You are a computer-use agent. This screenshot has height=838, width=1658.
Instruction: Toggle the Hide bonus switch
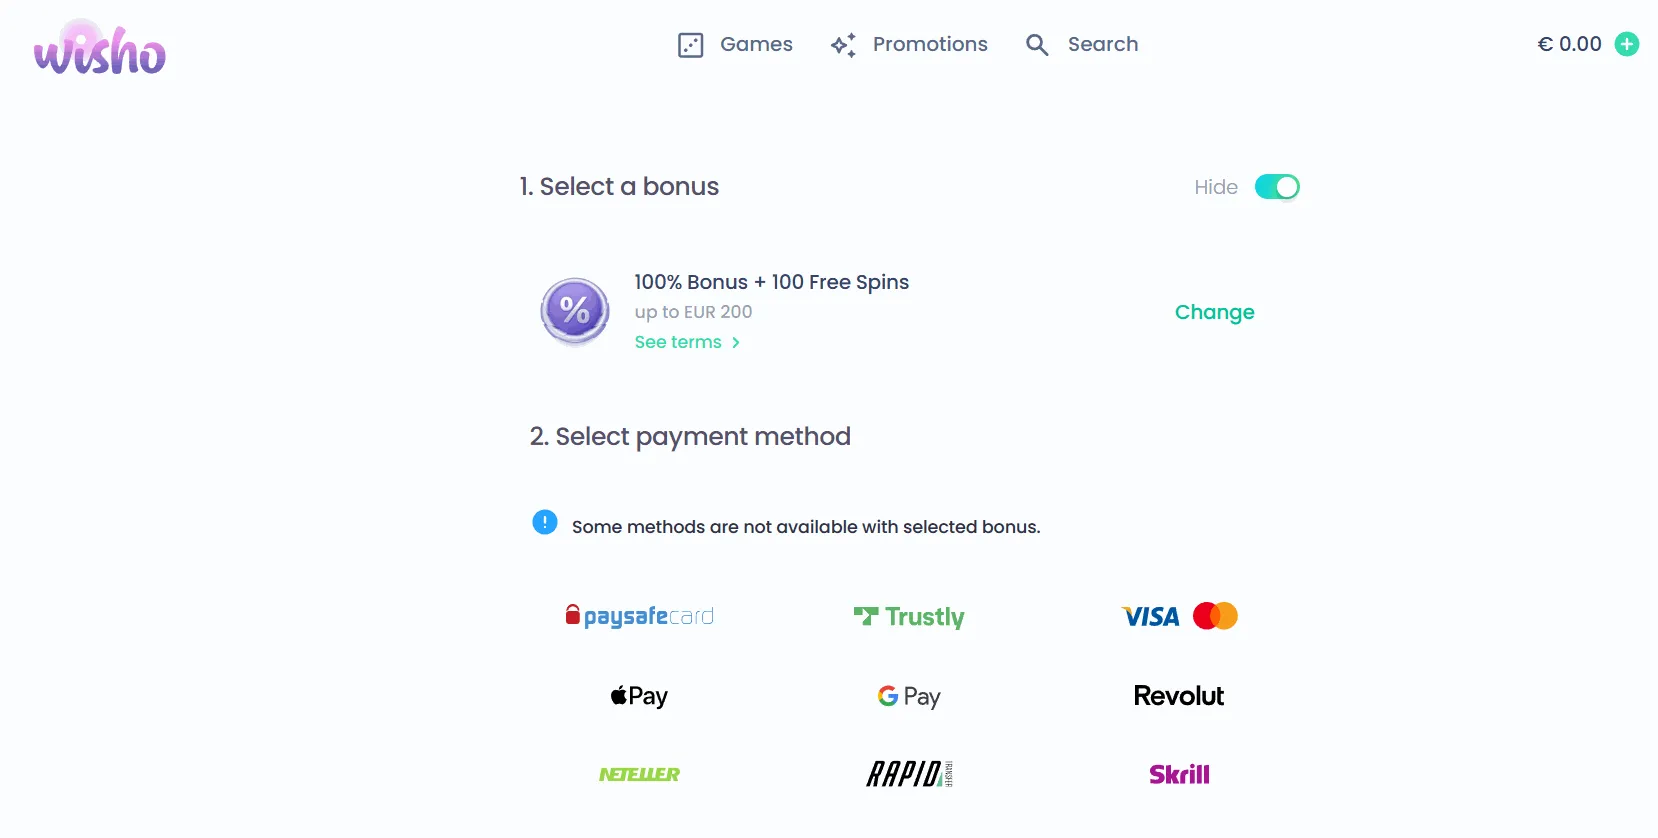pyautogui.click(x=1277, y=187)
